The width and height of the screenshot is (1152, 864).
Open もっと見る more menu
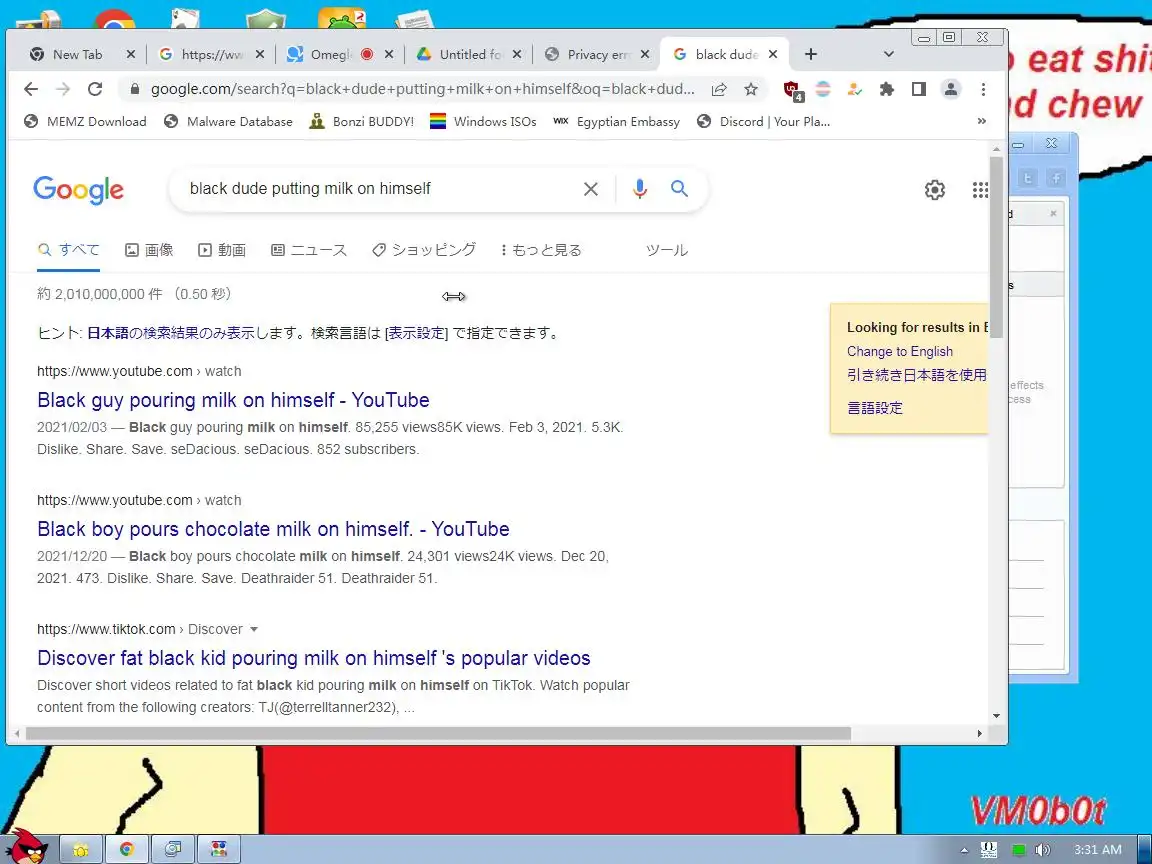point(541,251)
